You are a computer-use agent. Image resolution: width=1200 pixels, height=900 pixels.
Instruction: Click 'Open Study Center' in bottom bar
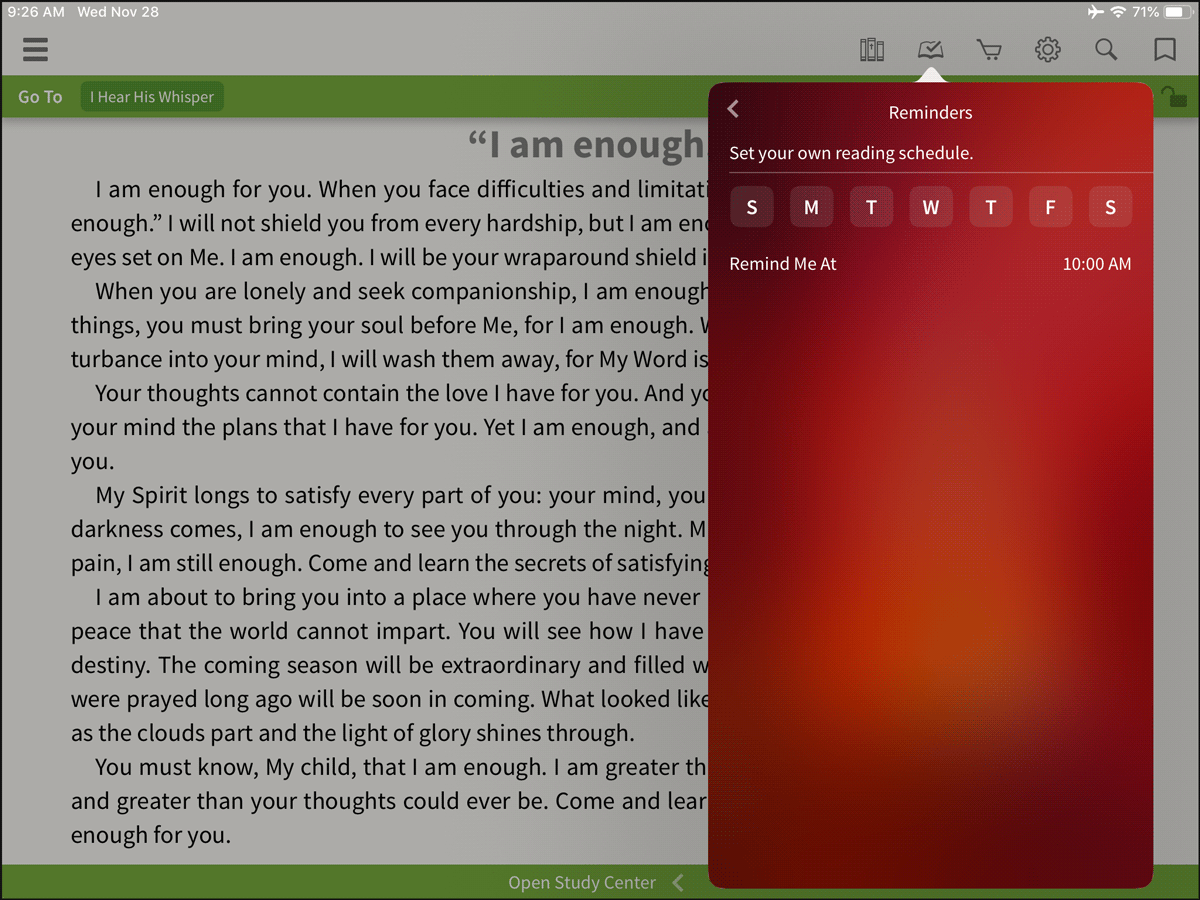pos(582,883)
